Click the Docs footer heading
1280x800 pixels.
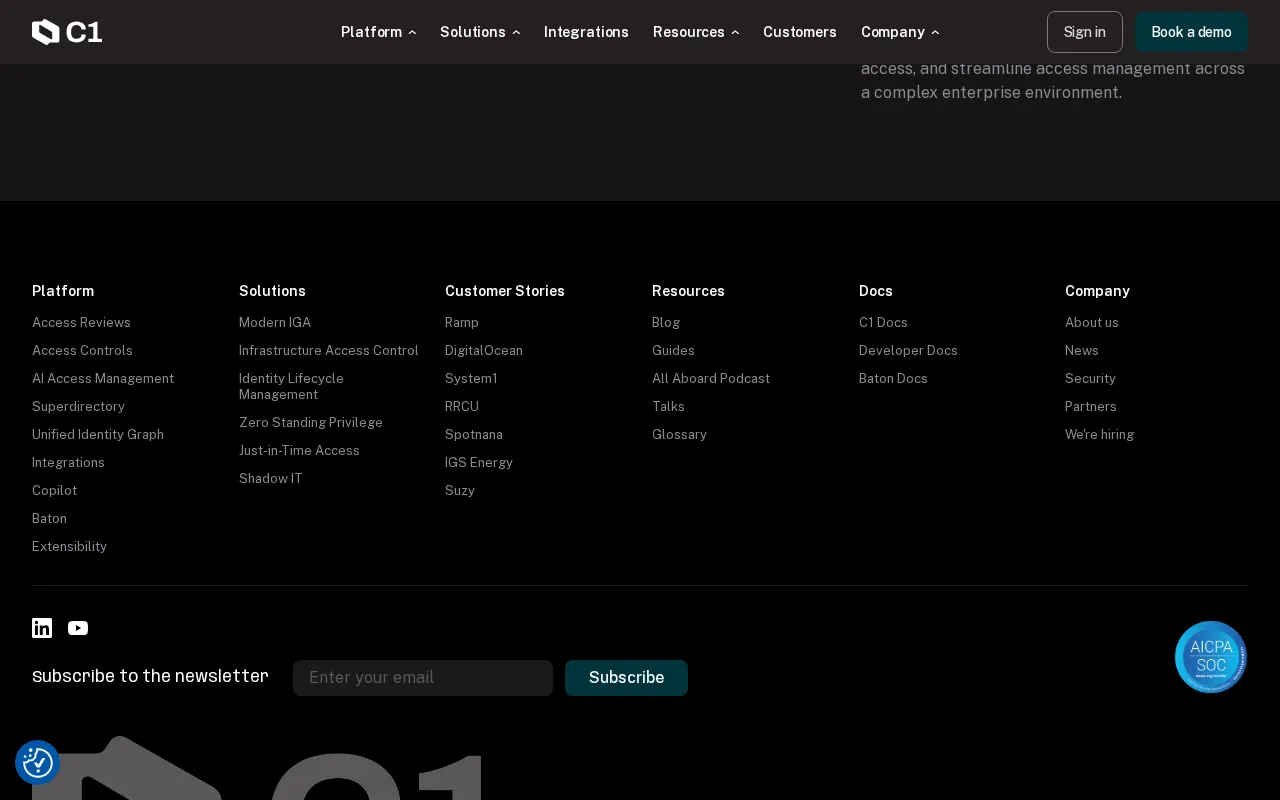point(876,291)
